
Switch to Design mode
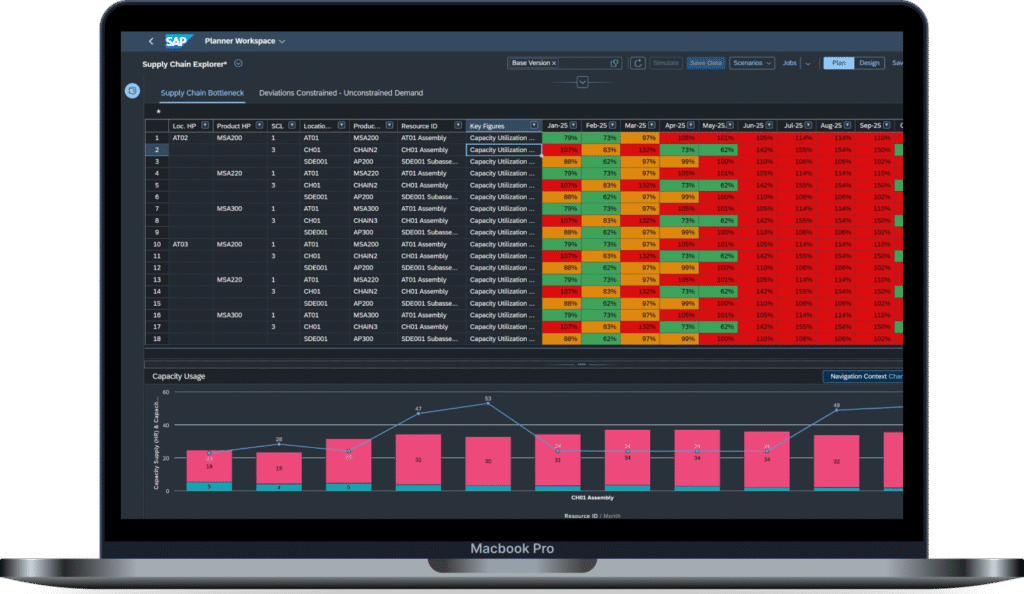point(868,63)
